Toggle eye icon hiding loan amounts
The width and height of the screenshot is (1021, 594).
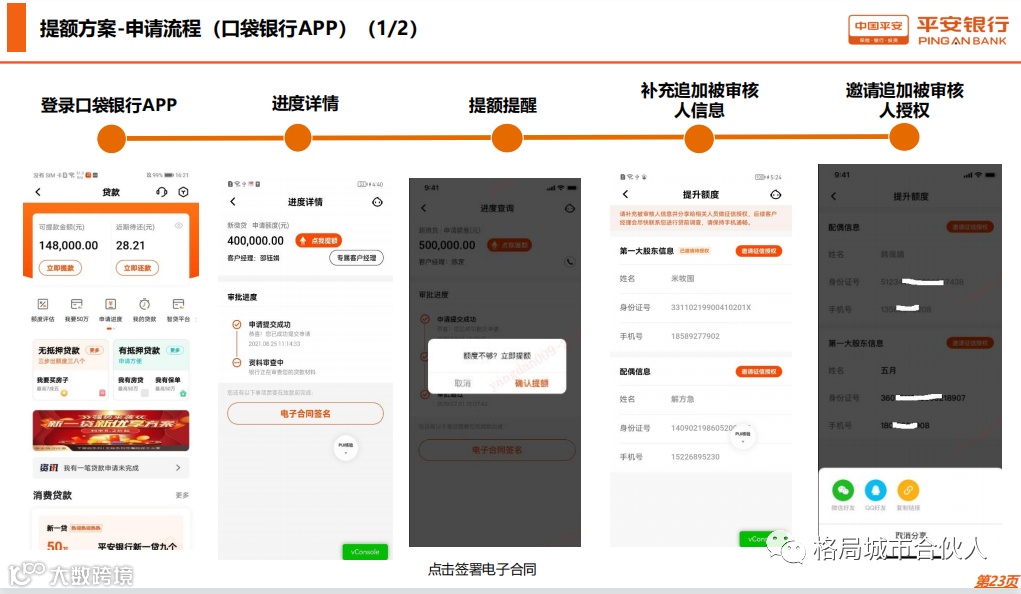pyautogui.click(x=178, y=226)
